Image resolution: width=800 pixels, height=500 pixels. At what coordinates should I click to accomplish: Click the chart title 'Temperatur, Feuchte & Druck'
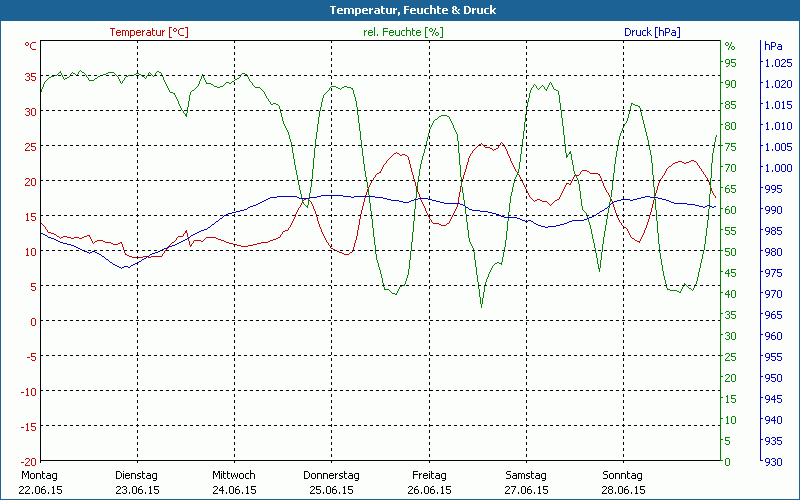pos(412,10)
